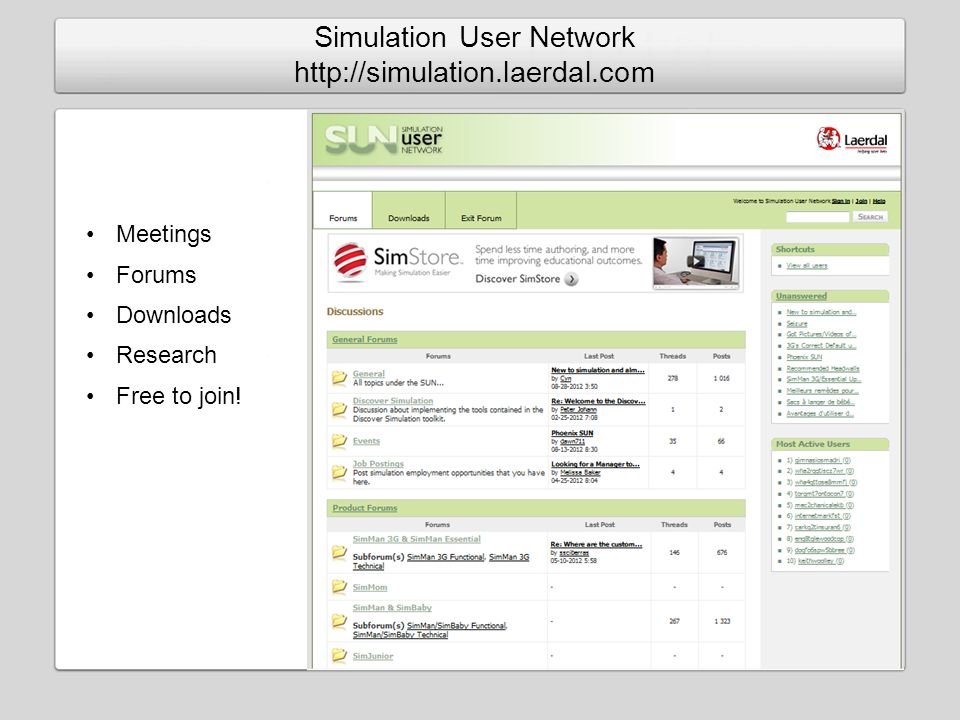Image resolution: width=960 pixels, height=720 pixels.
Task: Open unanswered thread 'Recommended Headwalls'
Action: tap(823, 369)
